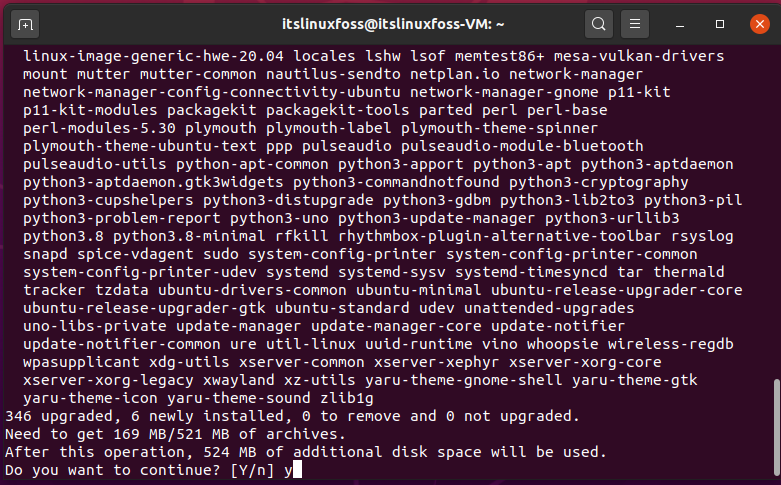Maximize the terminal window
Viewport: 781px width, 485px height.
click(720, 24)
